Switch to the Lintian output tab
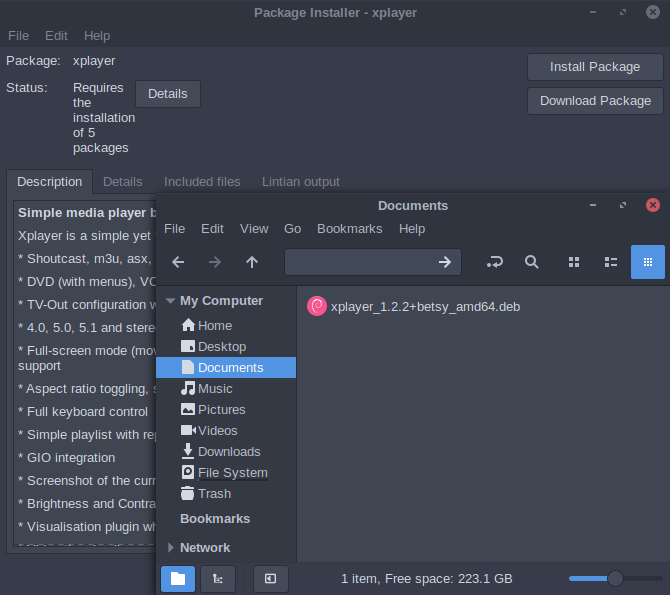This screenshot has width=670, height=595. [x=301, y=182]
